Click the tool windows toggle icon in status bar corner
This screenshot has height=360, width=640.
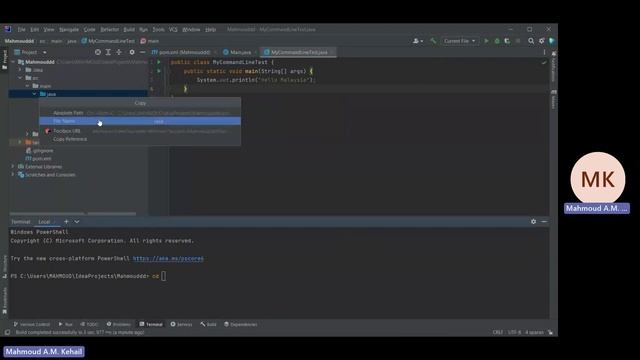click(x=7, y=332)
